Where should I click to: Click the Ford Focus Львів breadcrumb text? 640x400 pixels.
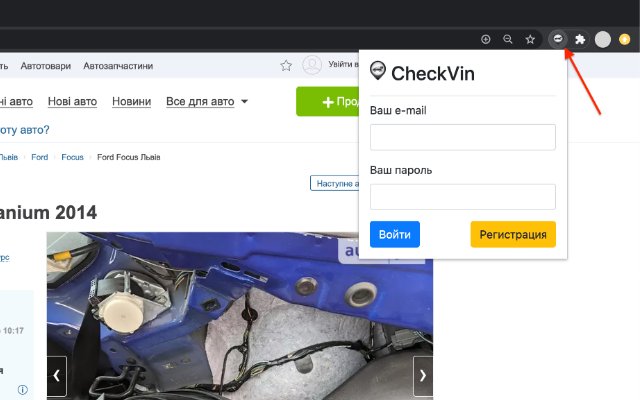point(129,157)
